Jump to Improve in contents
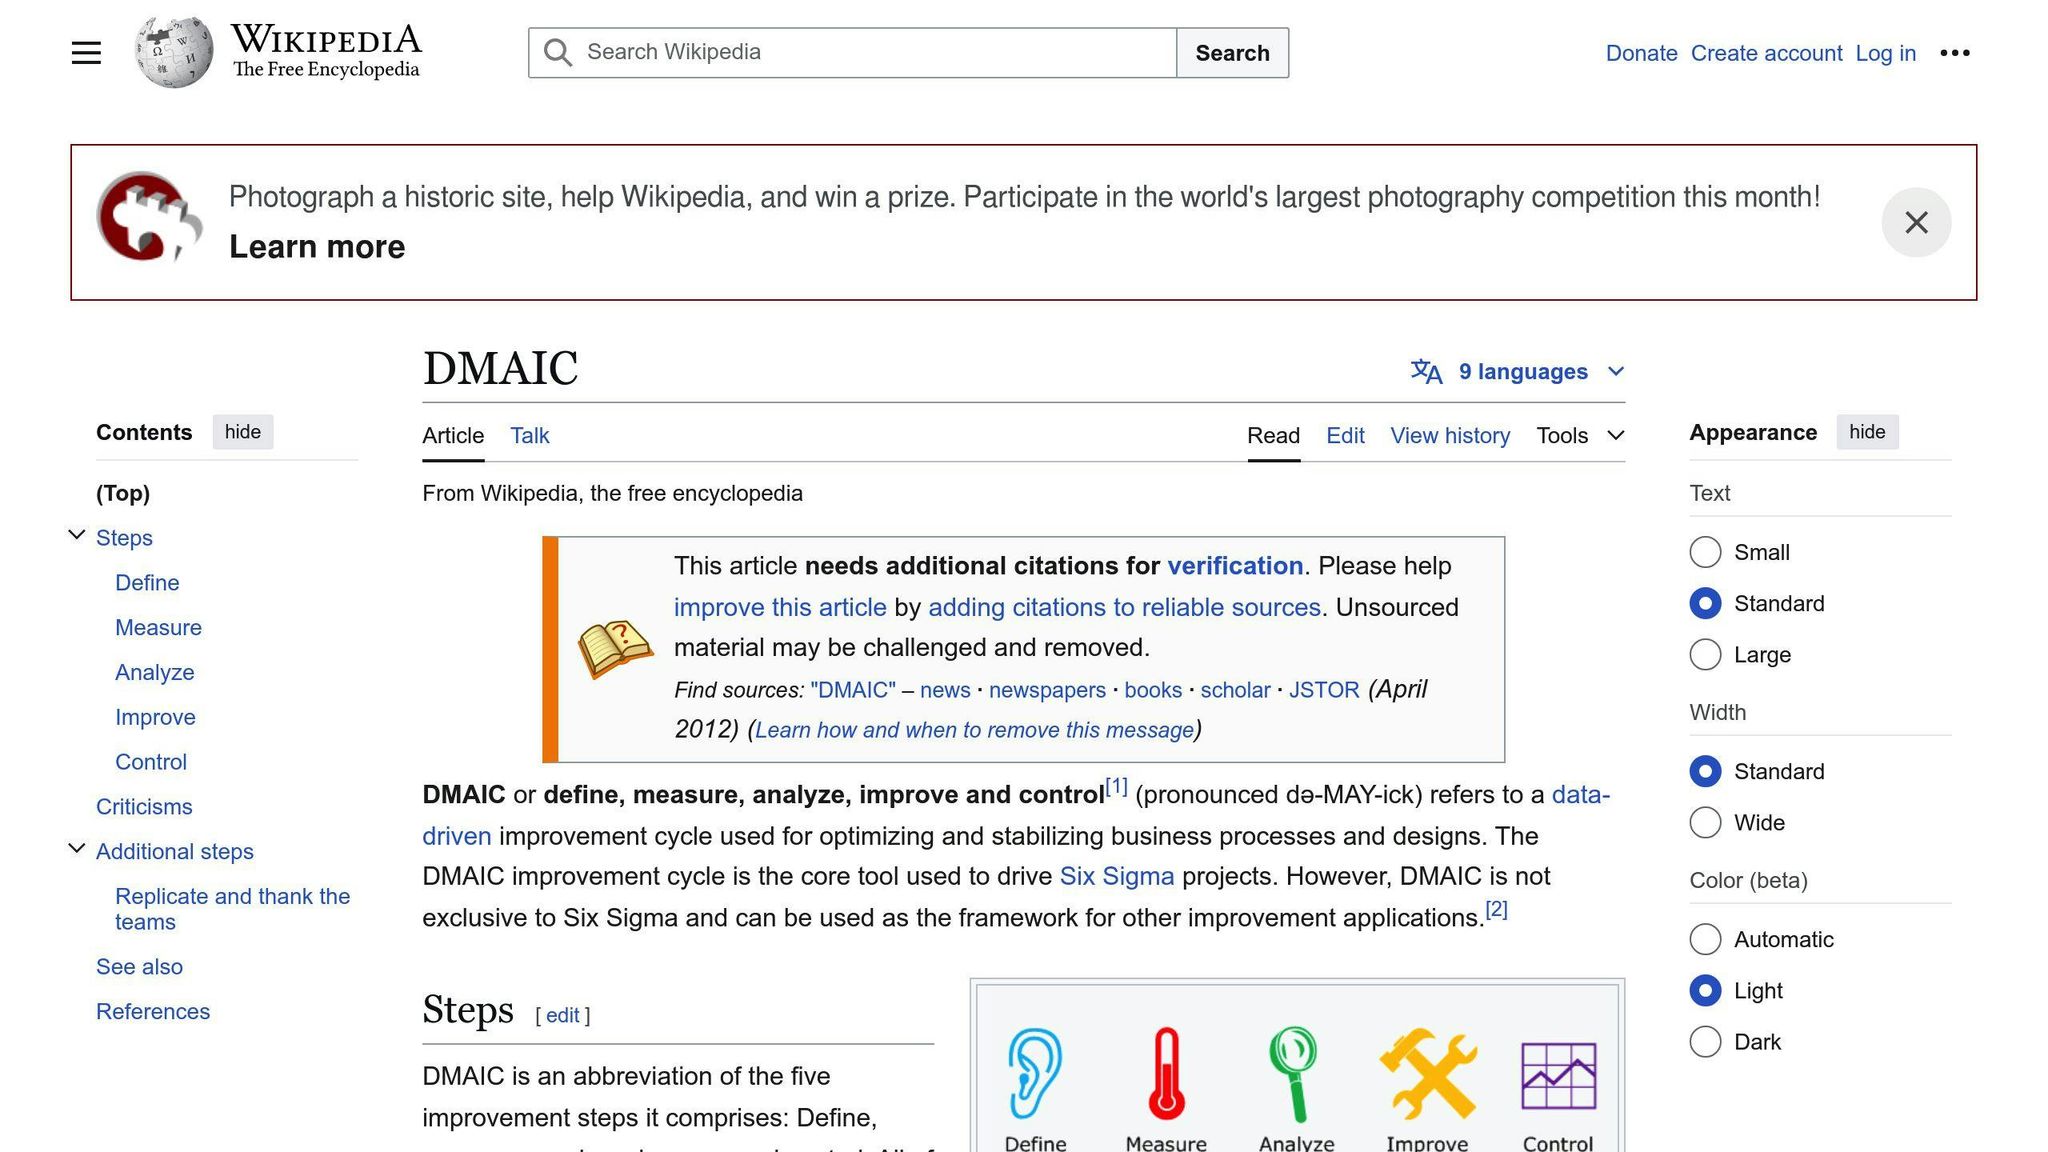2048x1152 pixels. click(155, 718)
